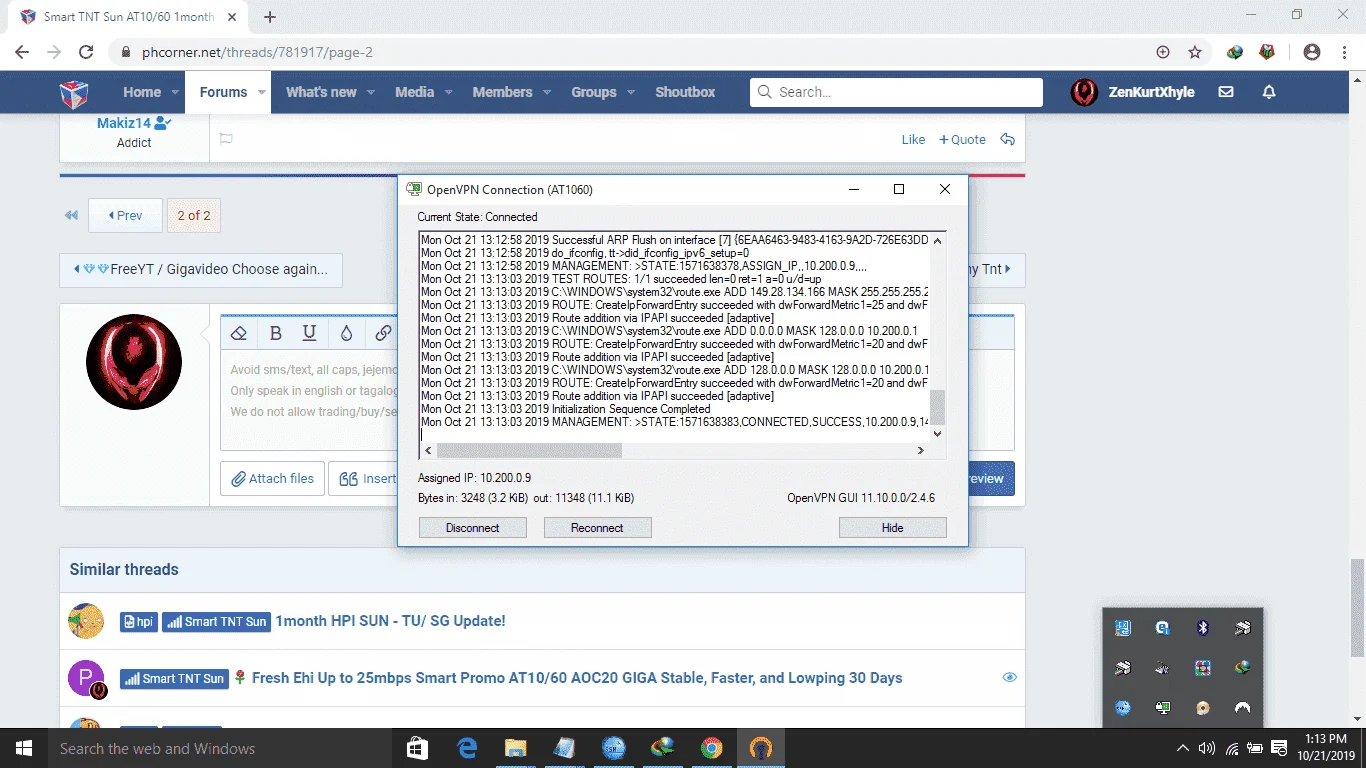Like the Makiz14 post
The image size is (1366, 768).
(x=913, y=140)
